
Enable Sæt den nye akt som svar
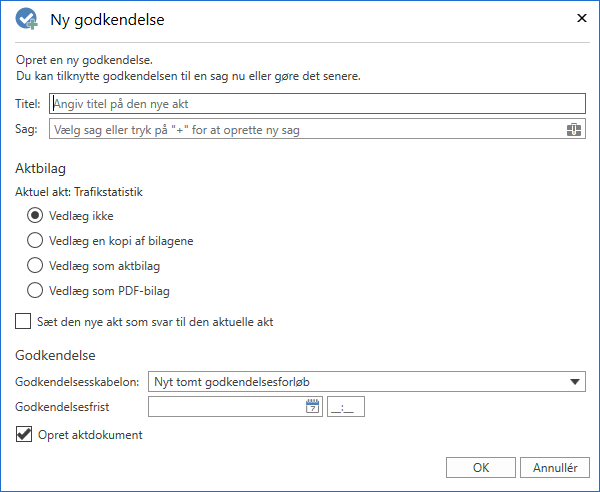23,322
